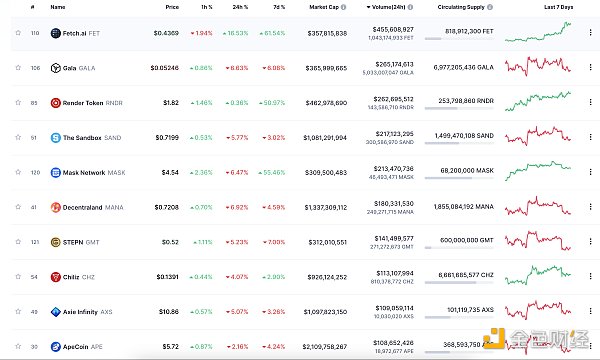Click the Render Token red logo icon
Screen dimensions: 600x360
pyautogui.click(x=55, y=103)
